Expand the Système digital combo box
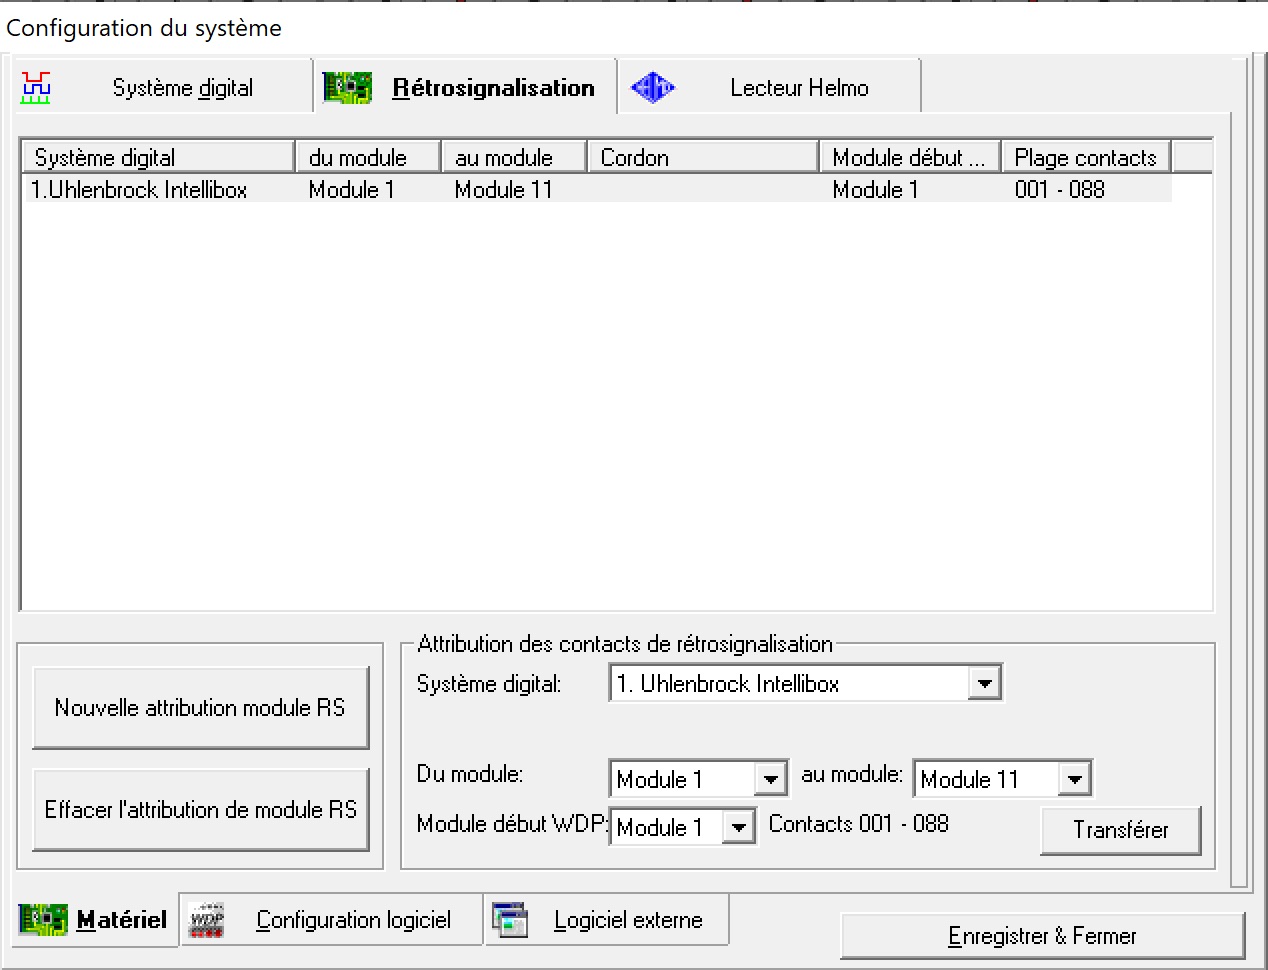The width and height of the screenshot is (1268, 970). 984,684
